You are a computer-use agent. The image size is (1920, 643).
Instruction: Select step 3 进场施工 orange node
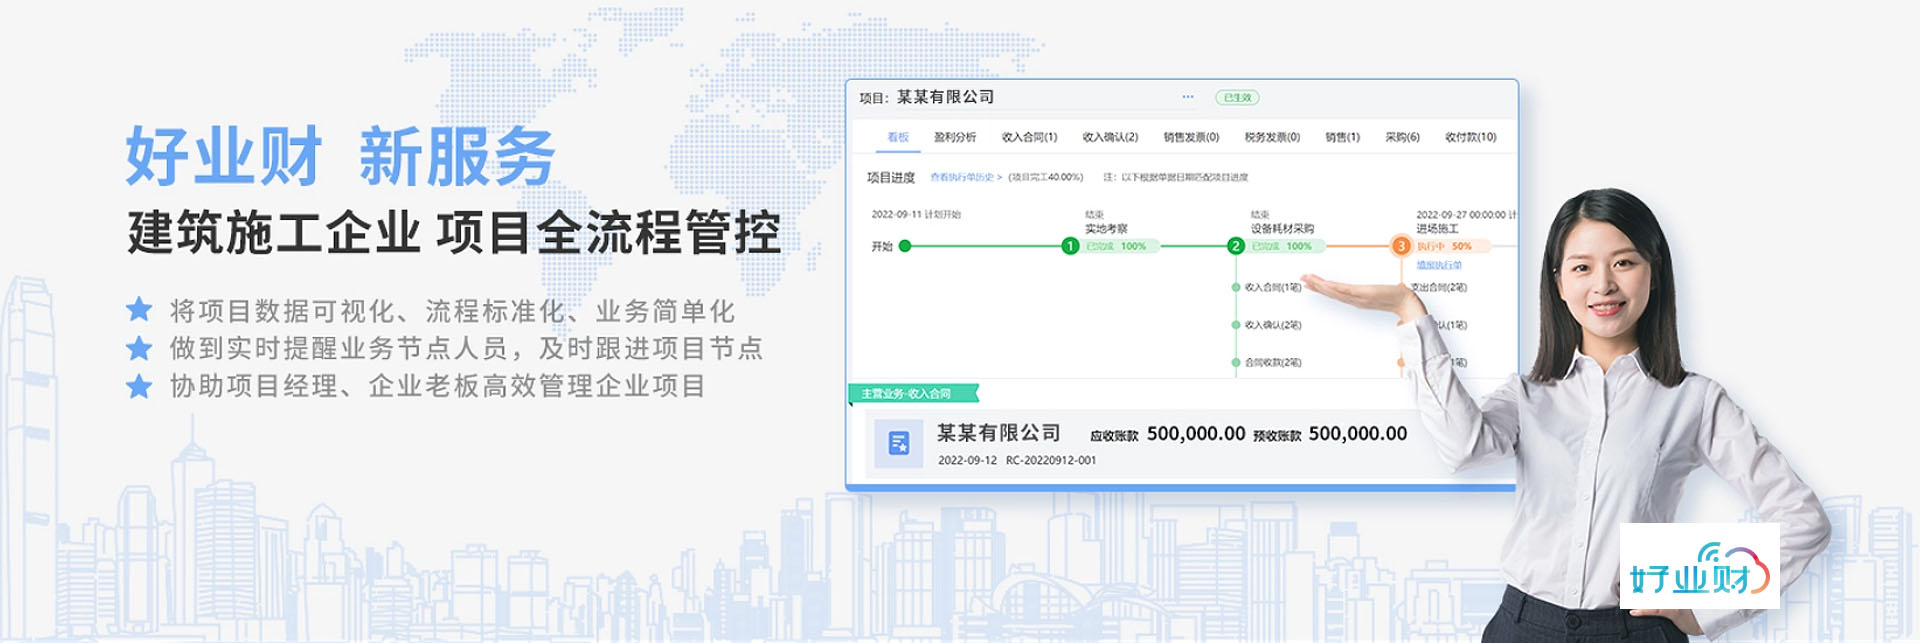click(x=1401, y=246)
